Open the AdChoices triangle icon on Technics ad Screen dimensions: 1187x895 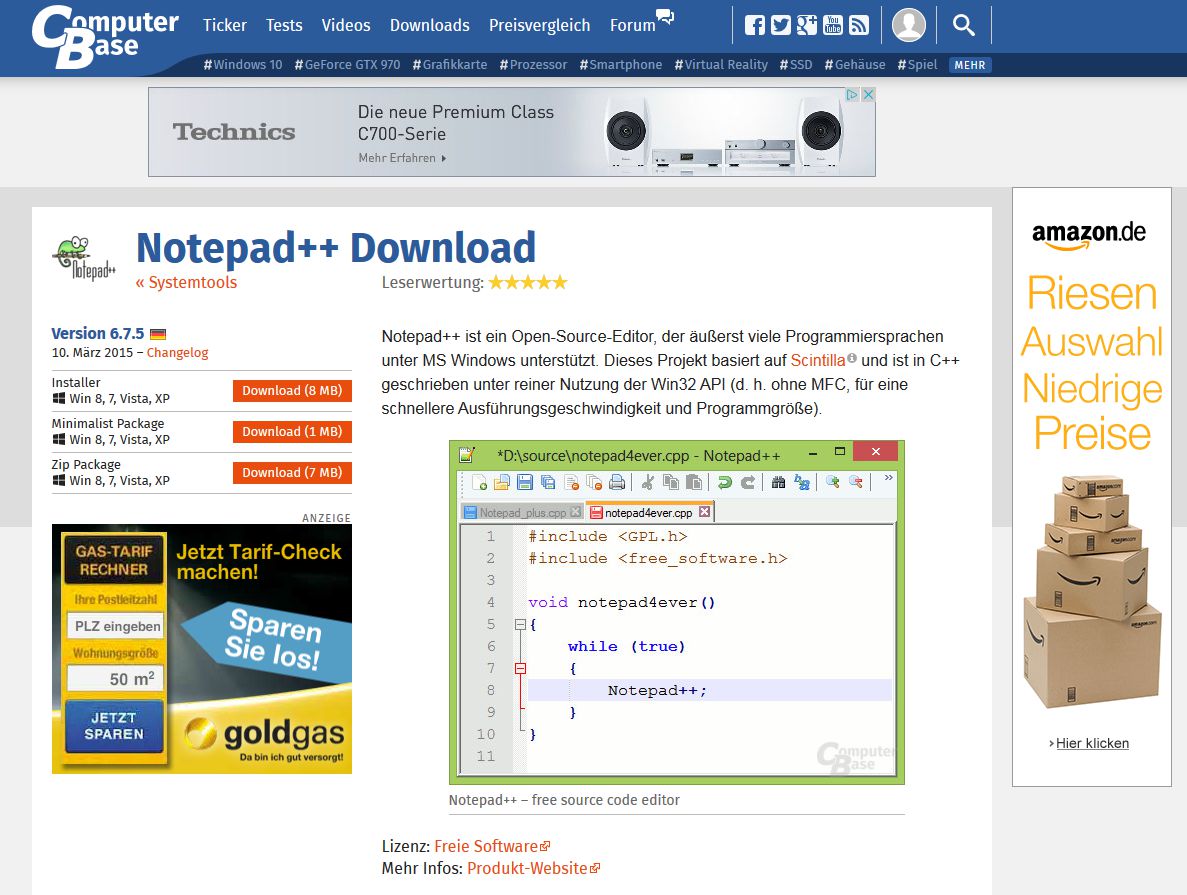[852, 95]
